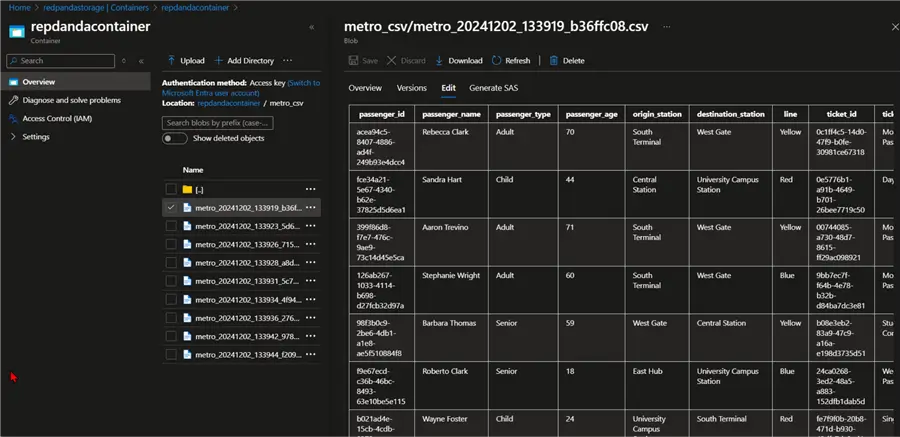Open ellipsis menu for metro_20241202_133919 blob
Screen dimensions: 900x437
[311, 207]
